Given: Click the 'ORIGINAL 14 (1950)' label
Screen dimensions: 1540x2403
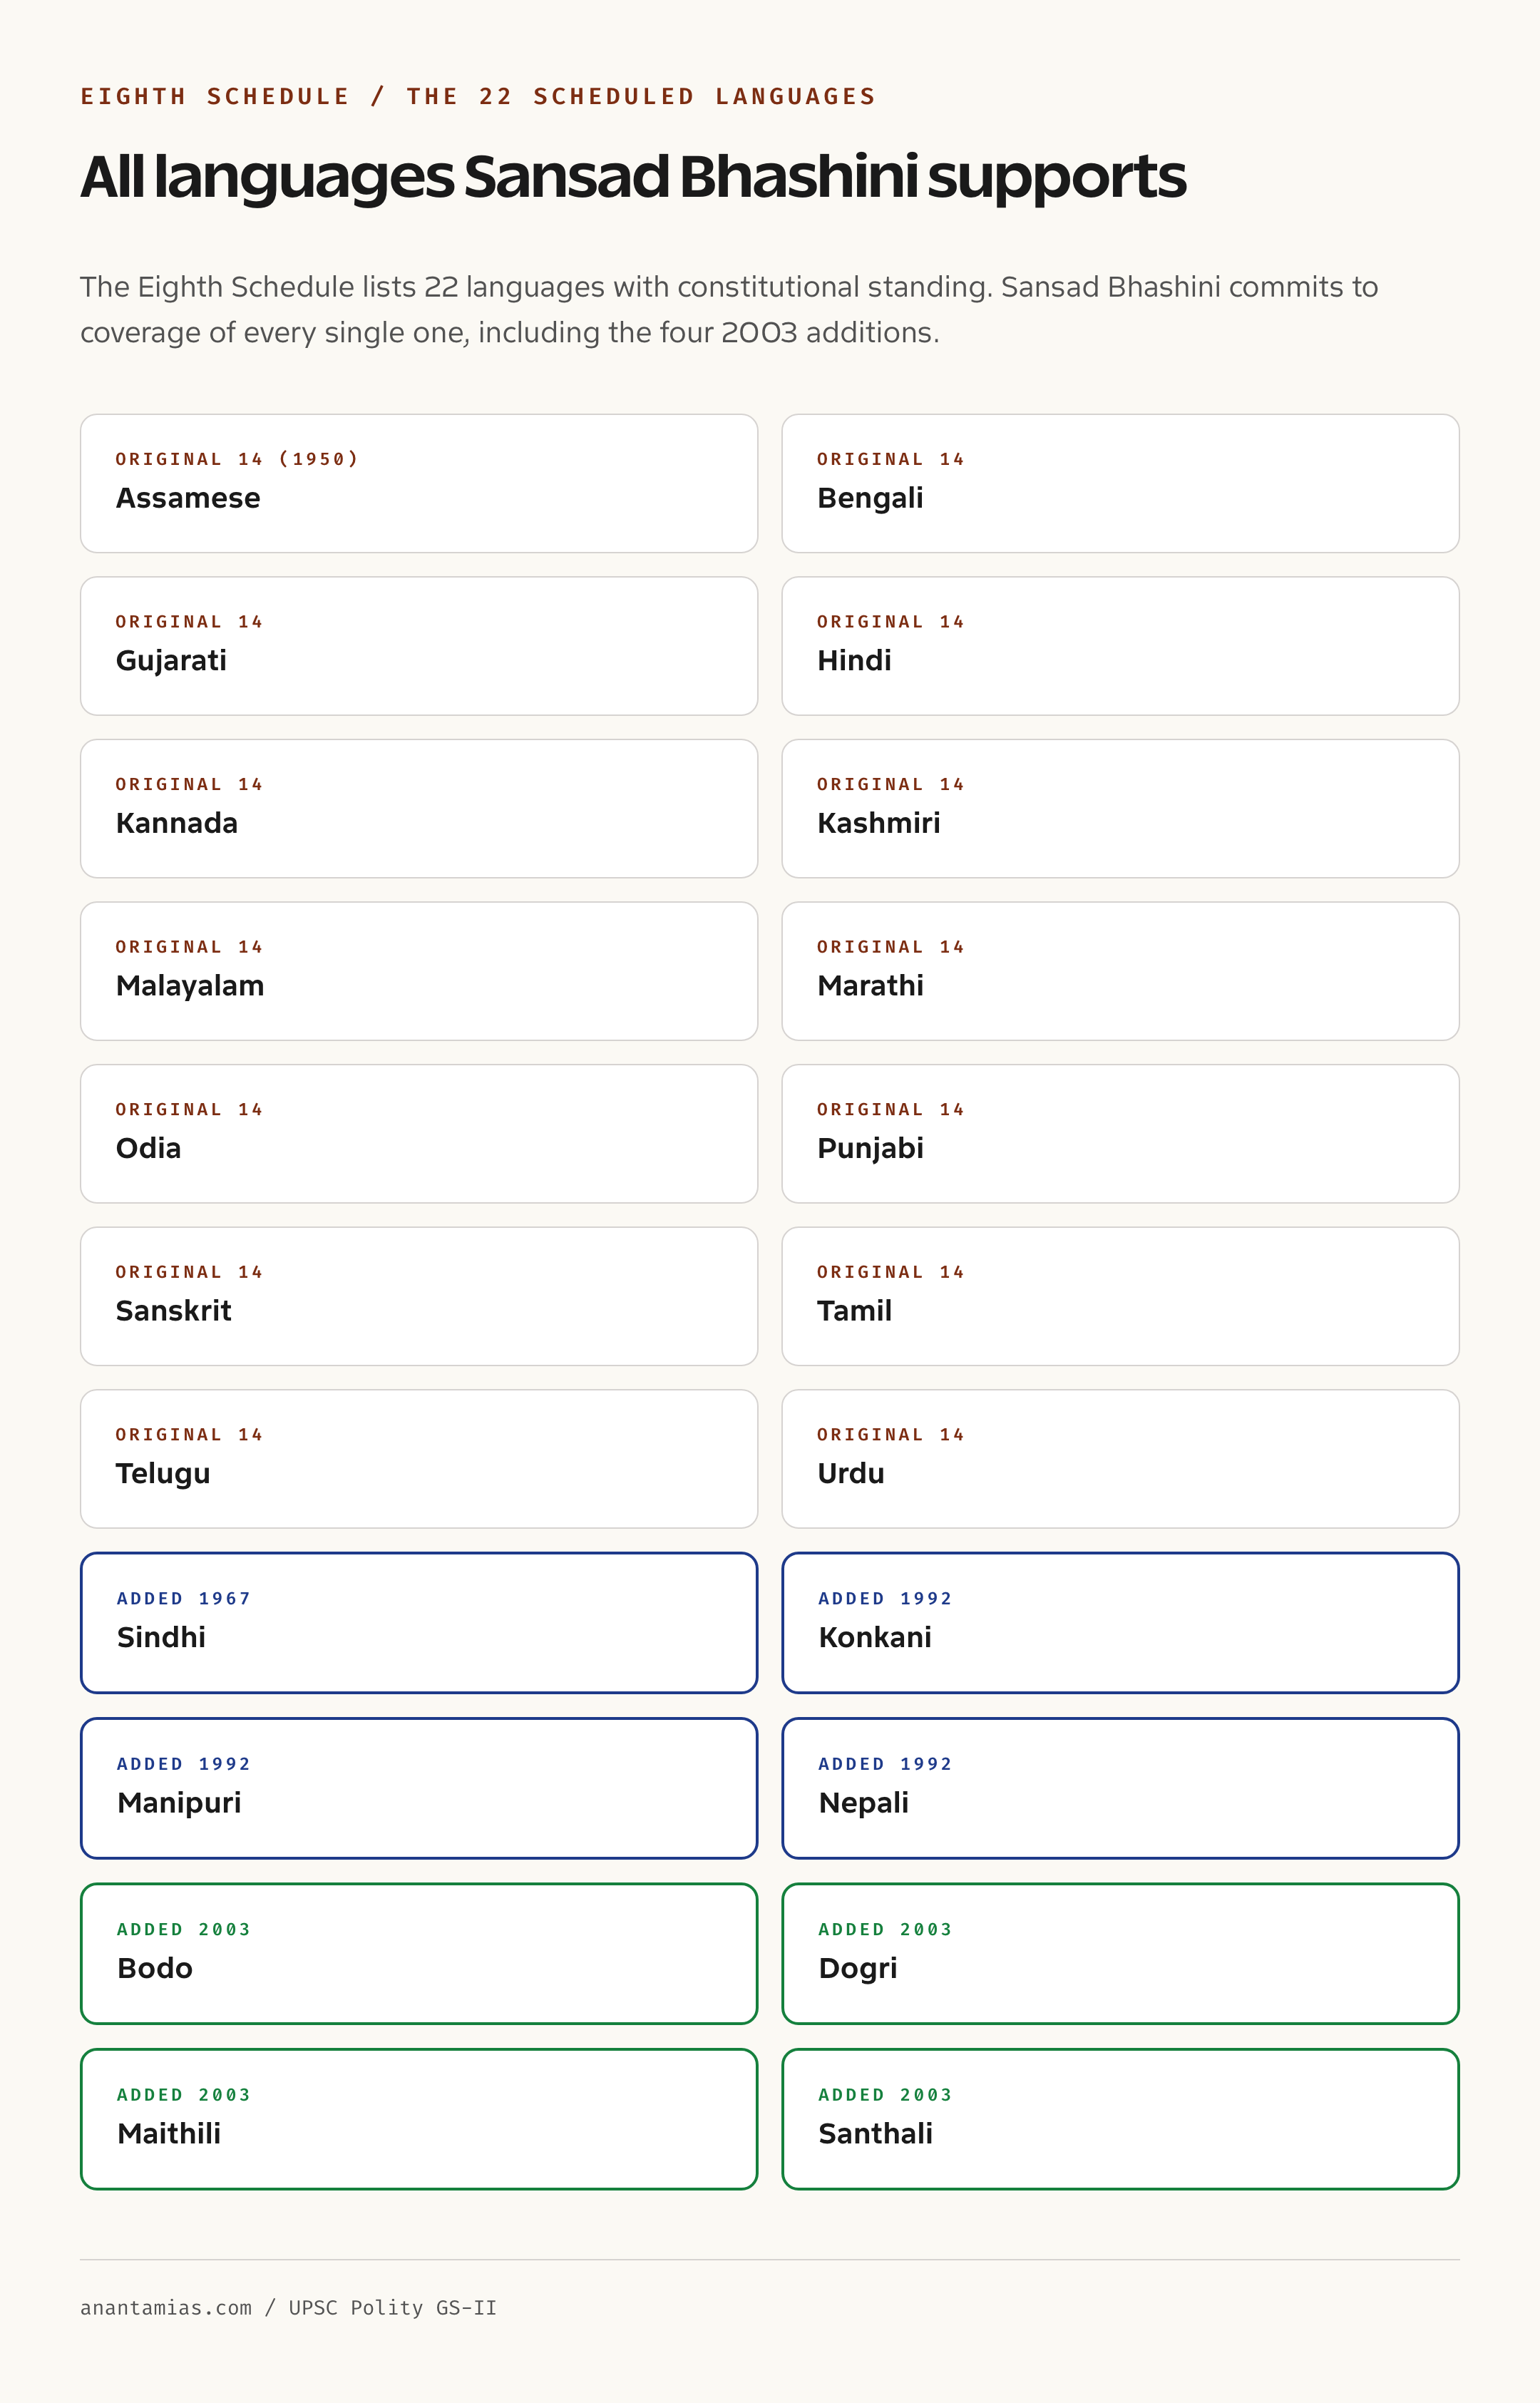Looking at the screenshot, I should tap(237, 459).
